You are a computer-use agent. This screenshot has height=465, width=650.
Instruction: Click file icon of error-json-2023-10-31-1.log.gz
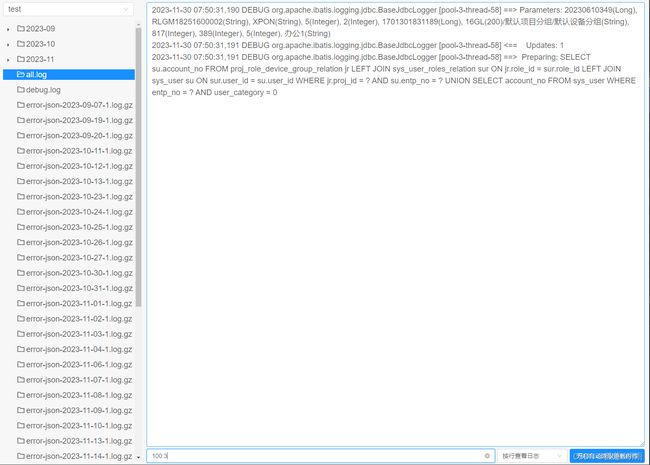pyautogui.click(x=21, y=288)
